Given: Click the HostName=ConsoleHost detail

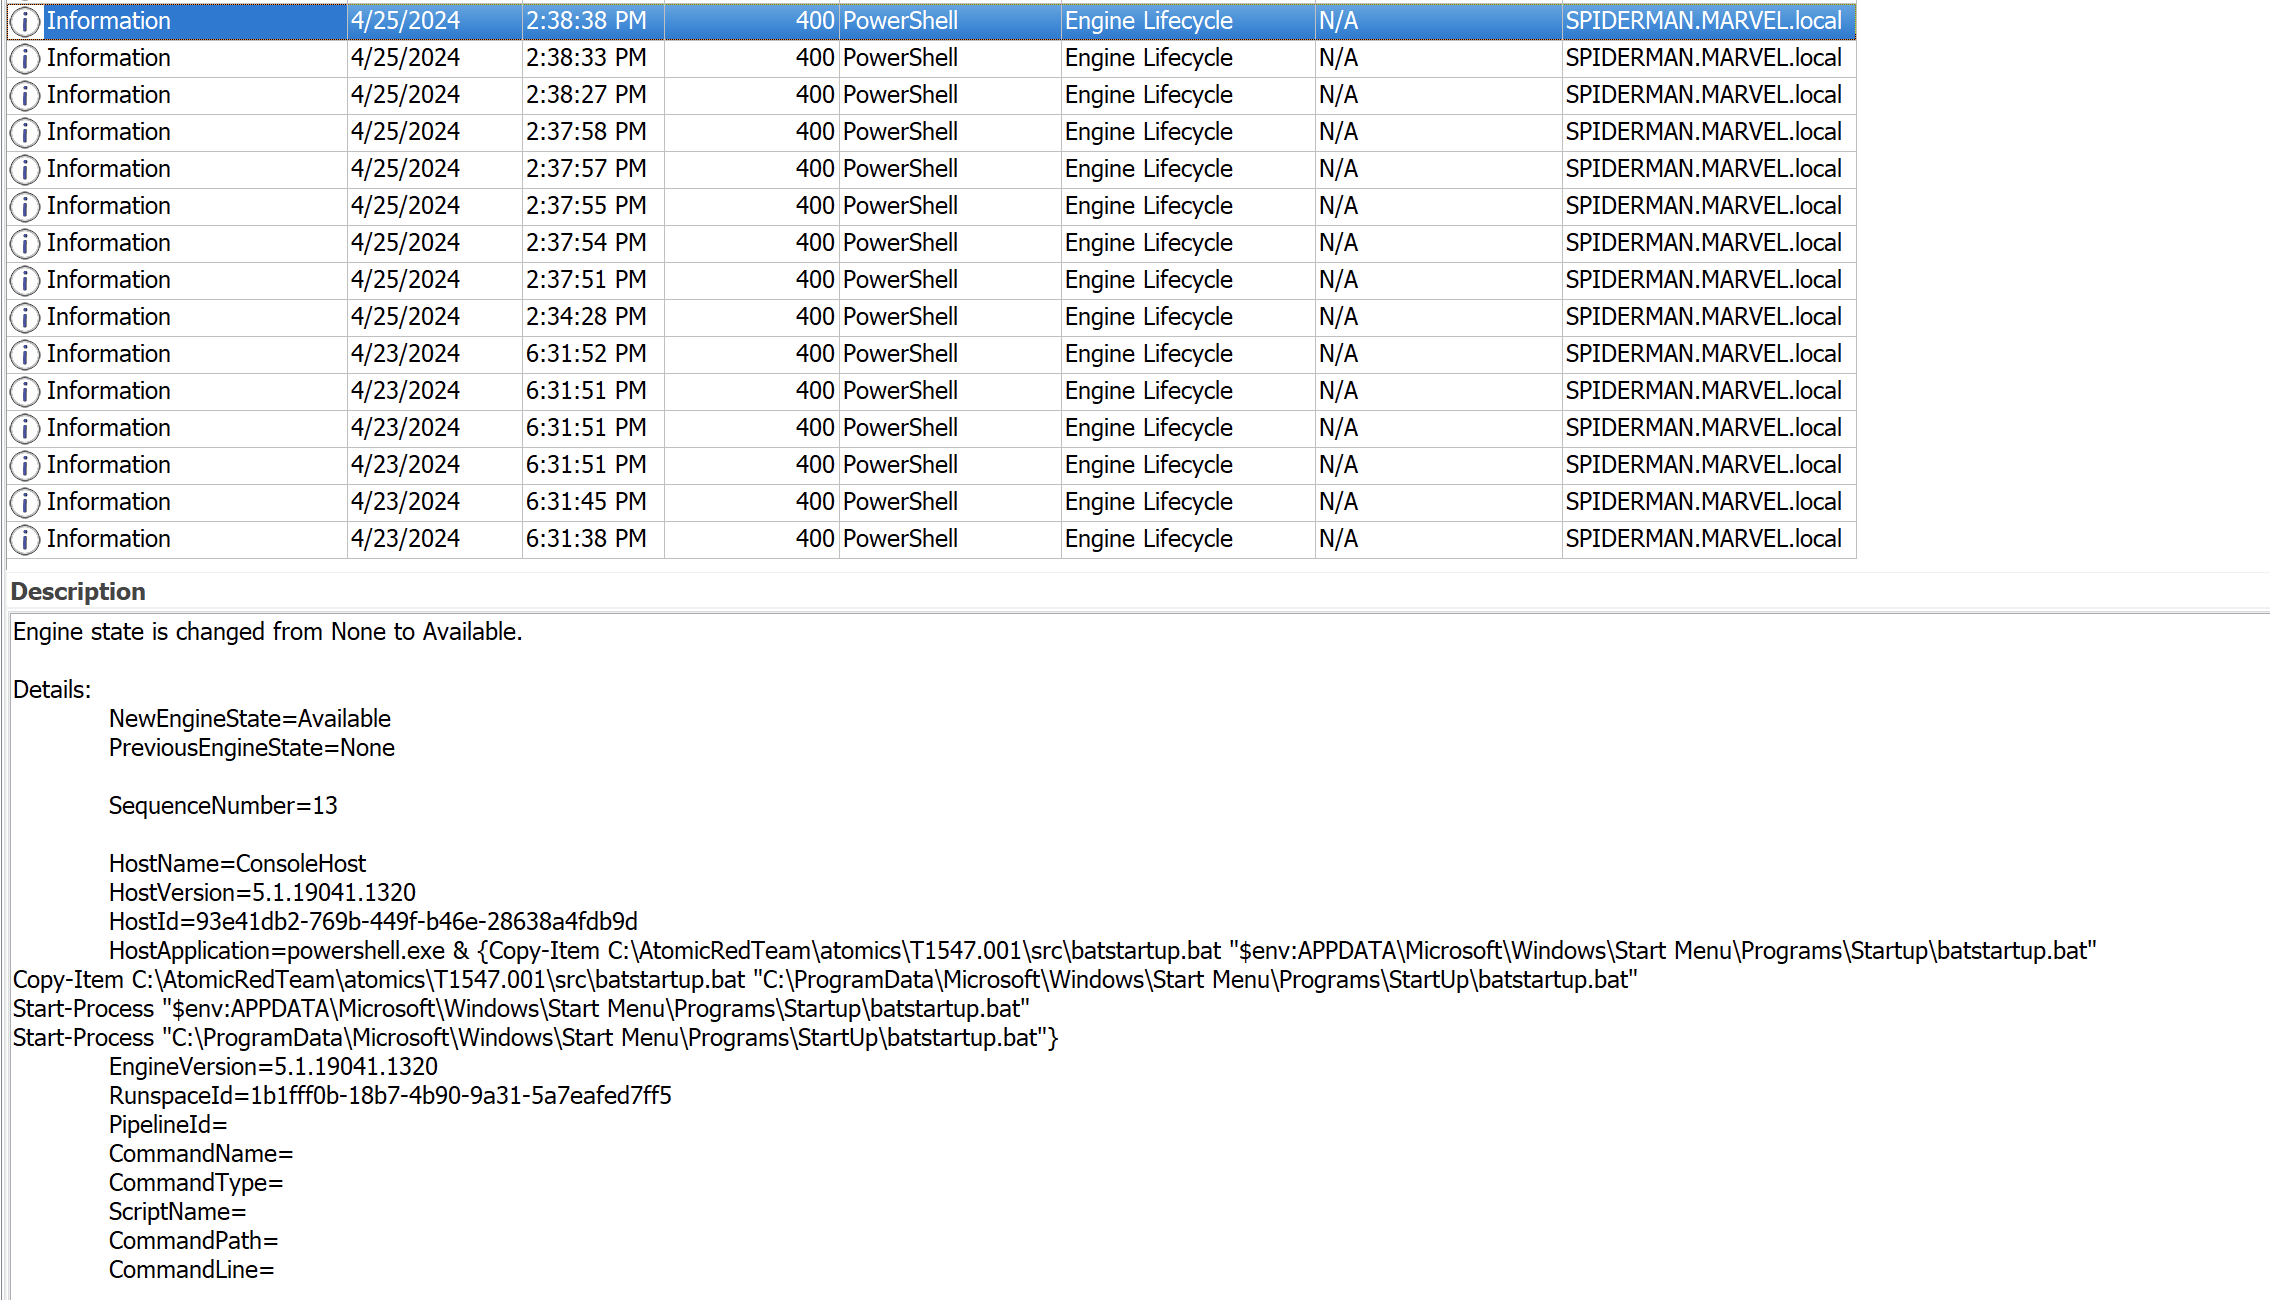Looking at the screenshot, I should [x=237, y=864].
